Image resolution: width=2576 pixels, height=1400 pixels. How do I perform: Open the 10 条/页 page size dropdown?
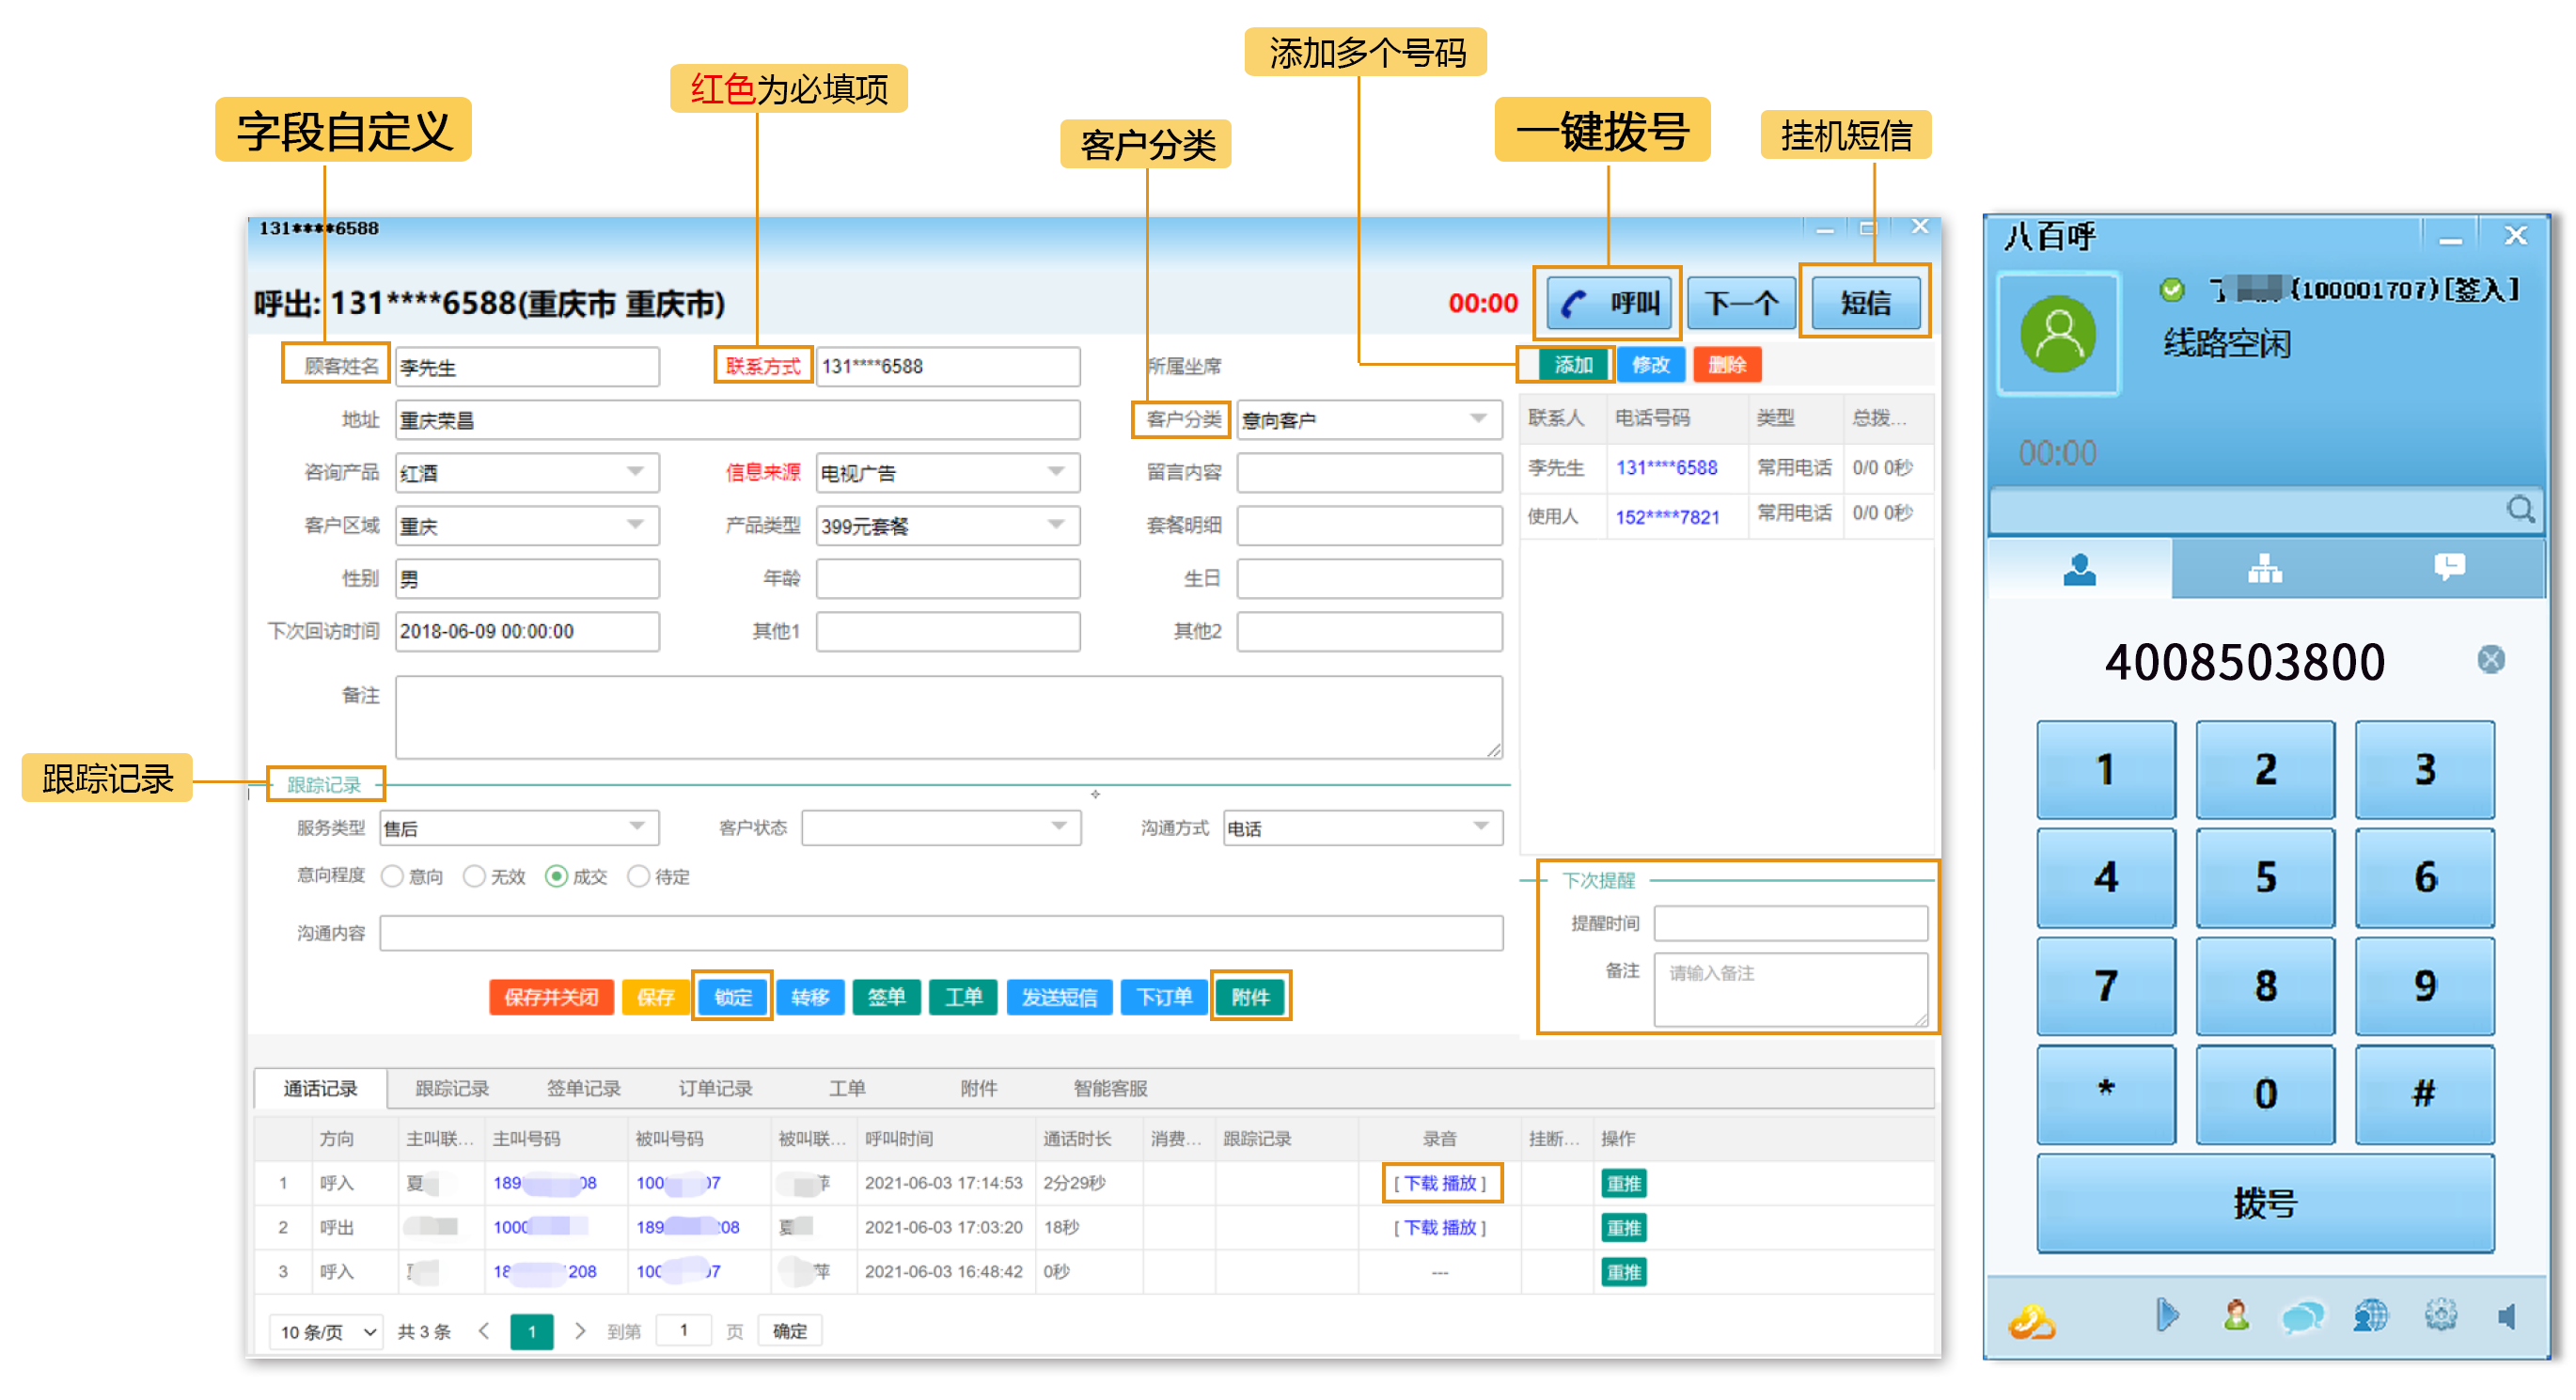point(326,1332)
